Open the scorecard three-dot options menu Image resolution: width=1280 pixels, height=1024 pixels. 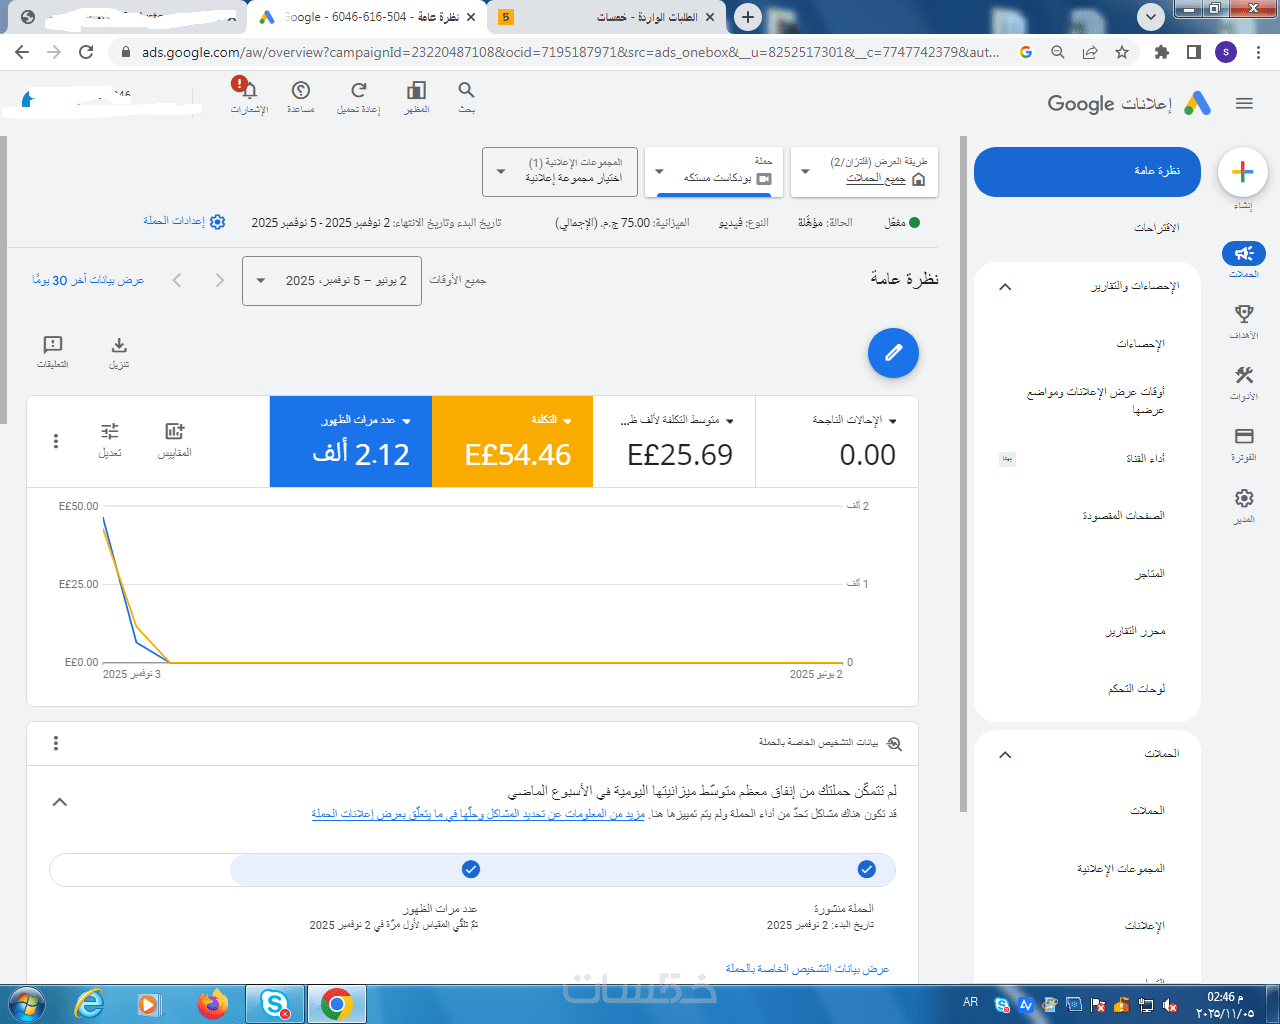[56, 441]
